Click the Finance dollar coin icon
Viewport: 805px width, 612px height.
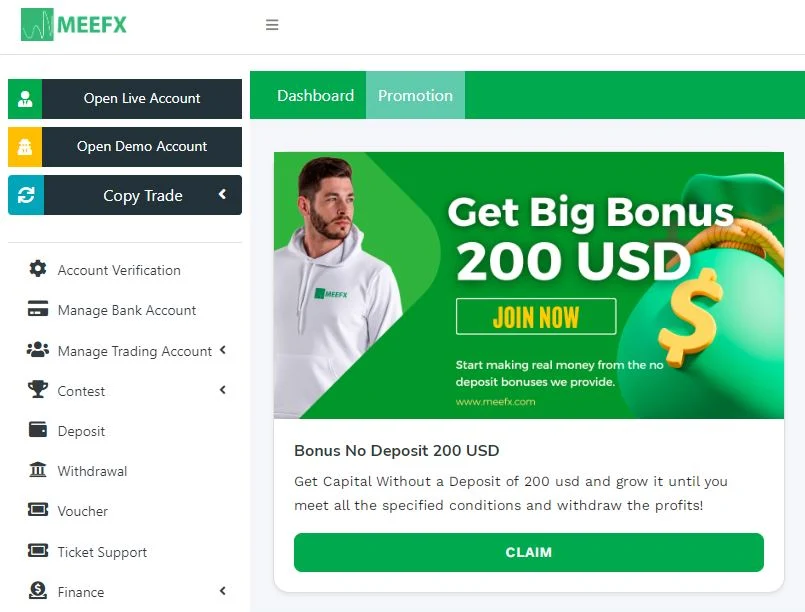(x=37, y=590)
